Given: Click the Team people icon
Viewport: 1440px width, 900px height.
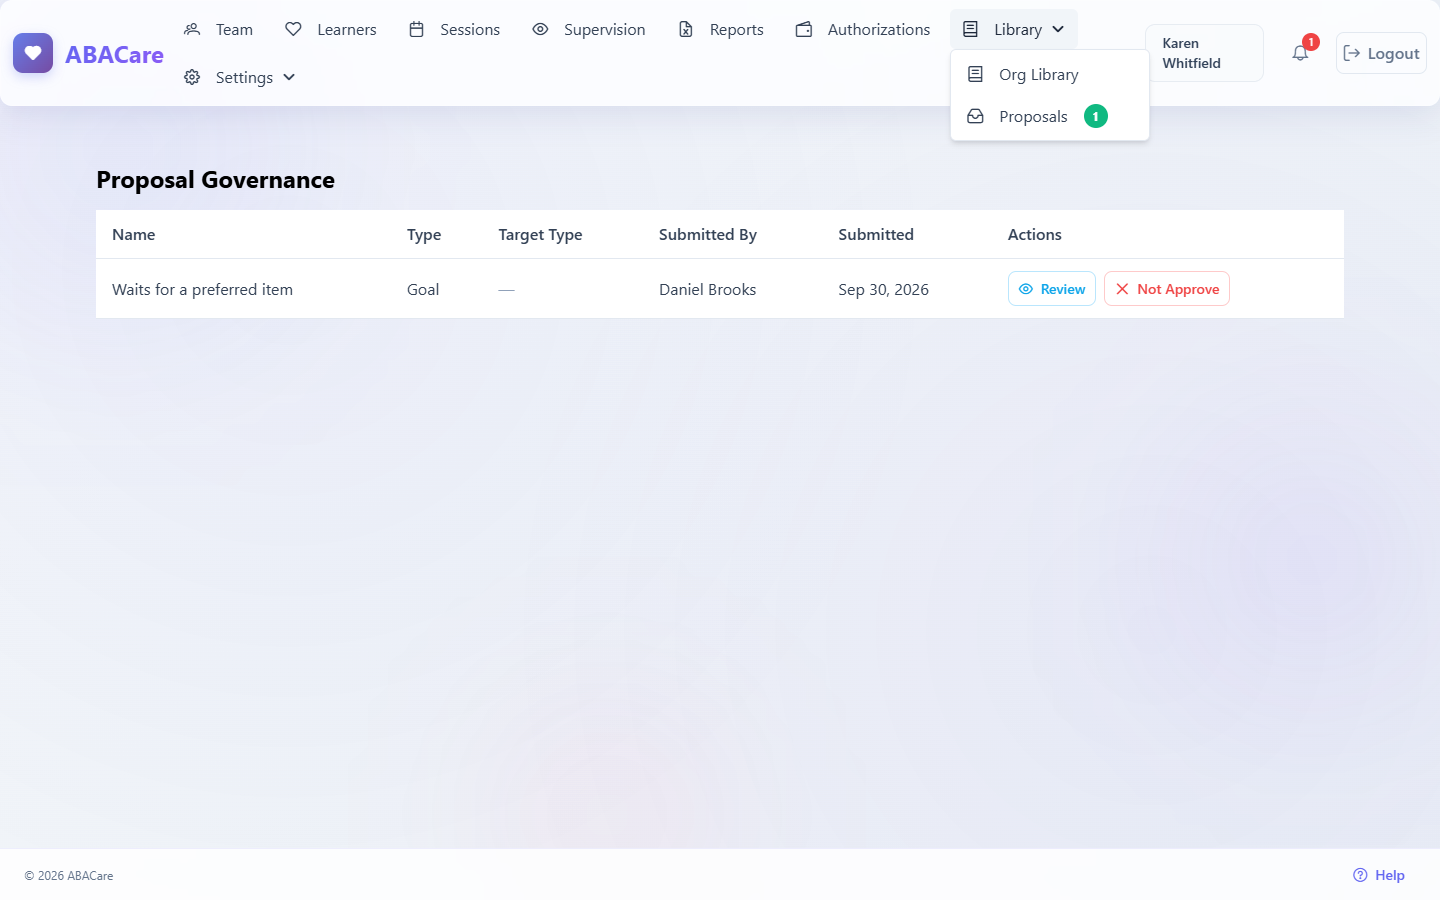Looking at the screenshot, I should click(192, 29).
